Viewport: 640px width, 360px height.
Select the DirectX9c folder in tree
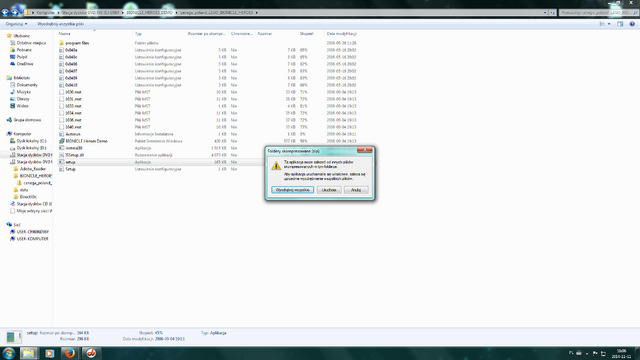tap(28, 197)
